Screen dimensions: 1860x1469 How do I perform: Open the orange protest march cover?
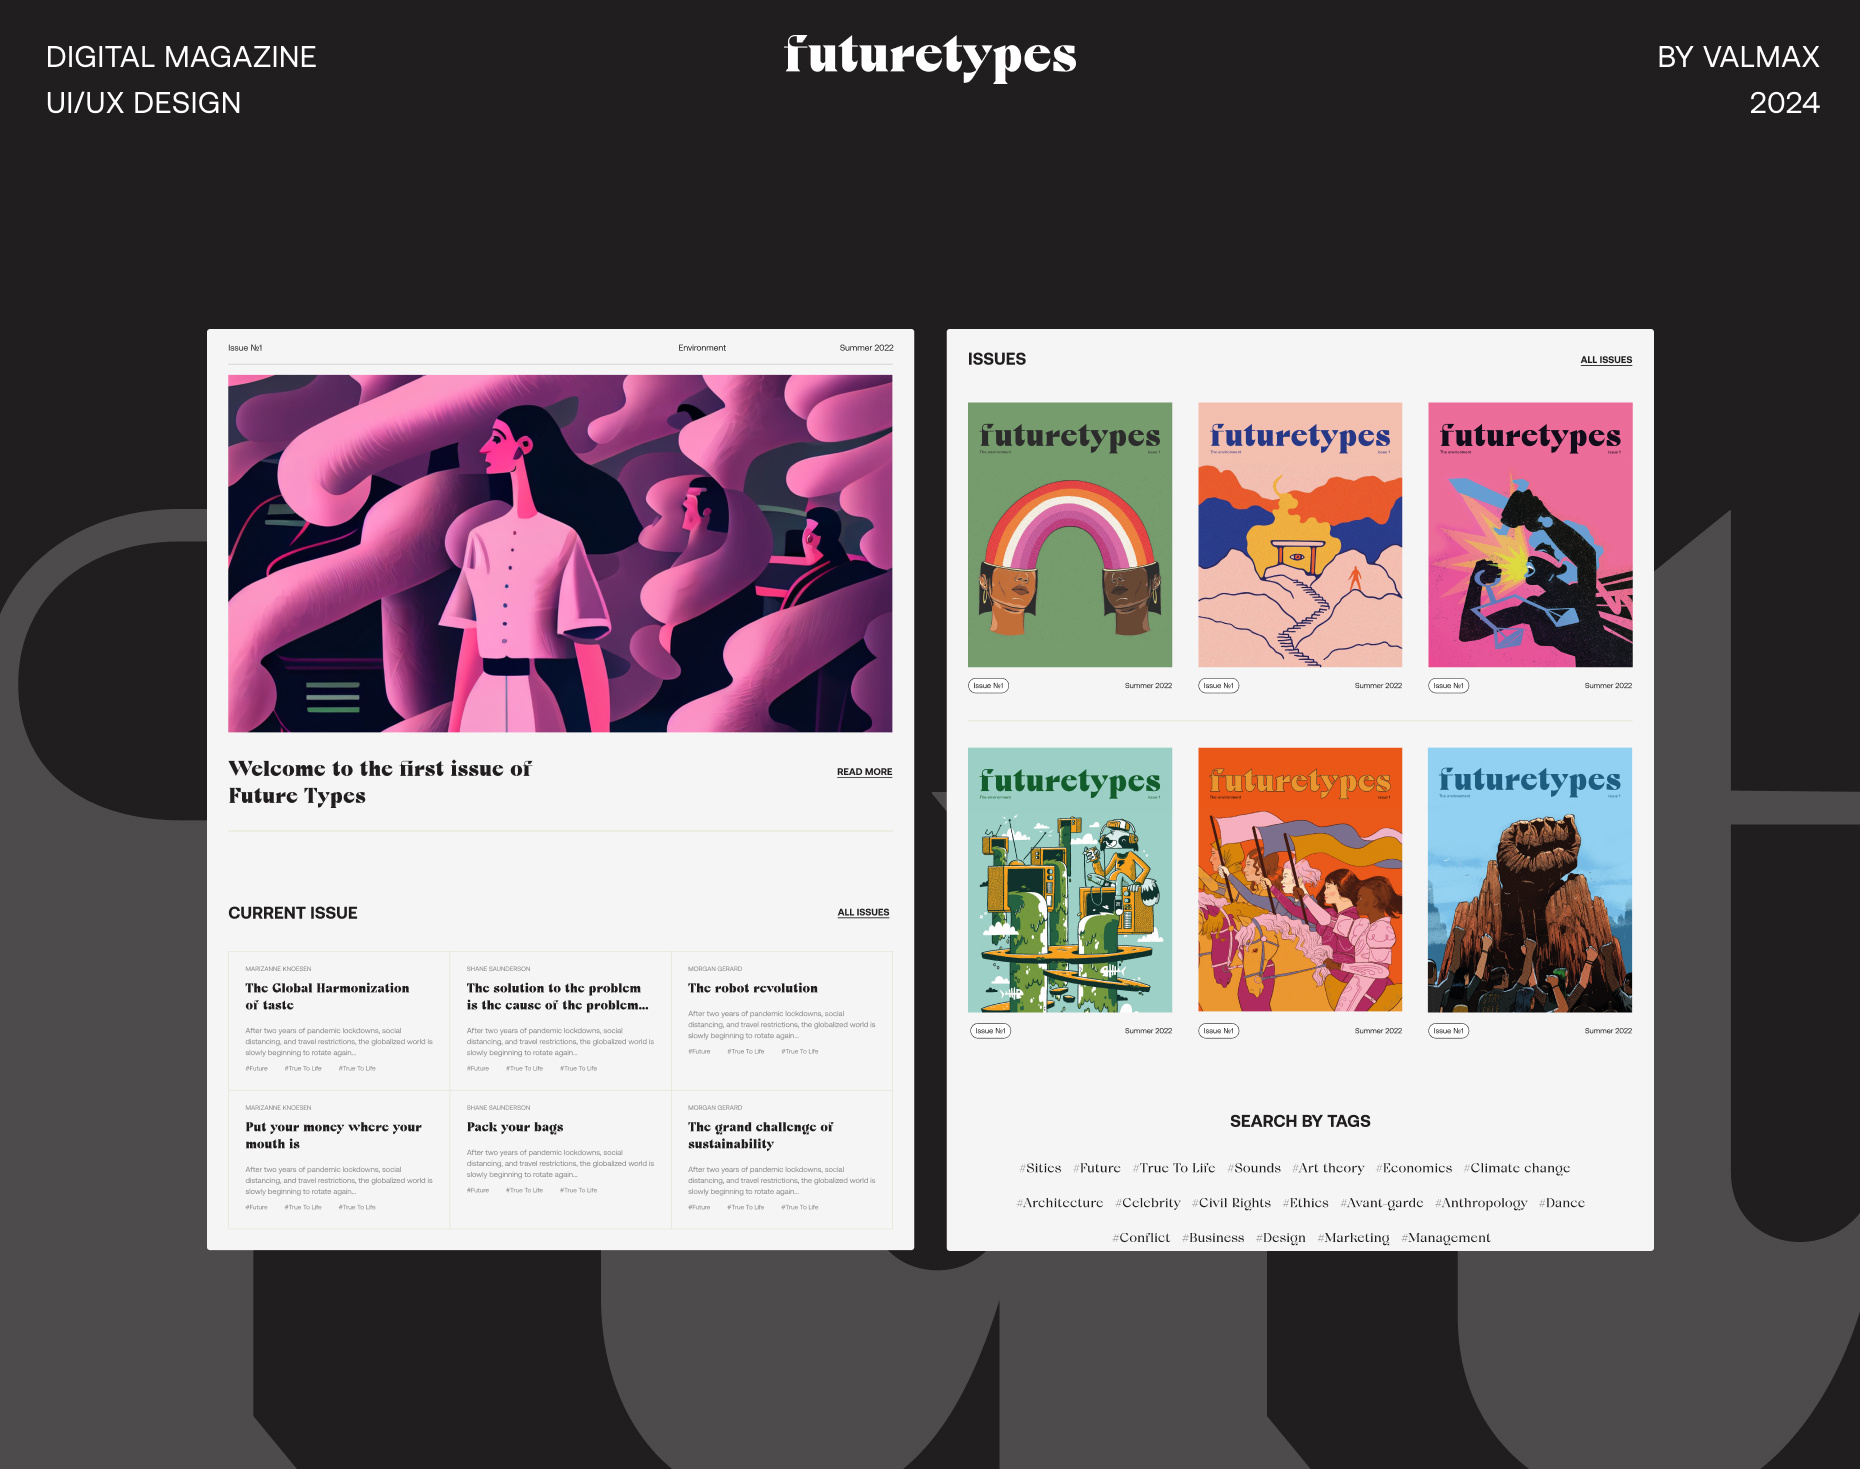[x=1299, y=878]
